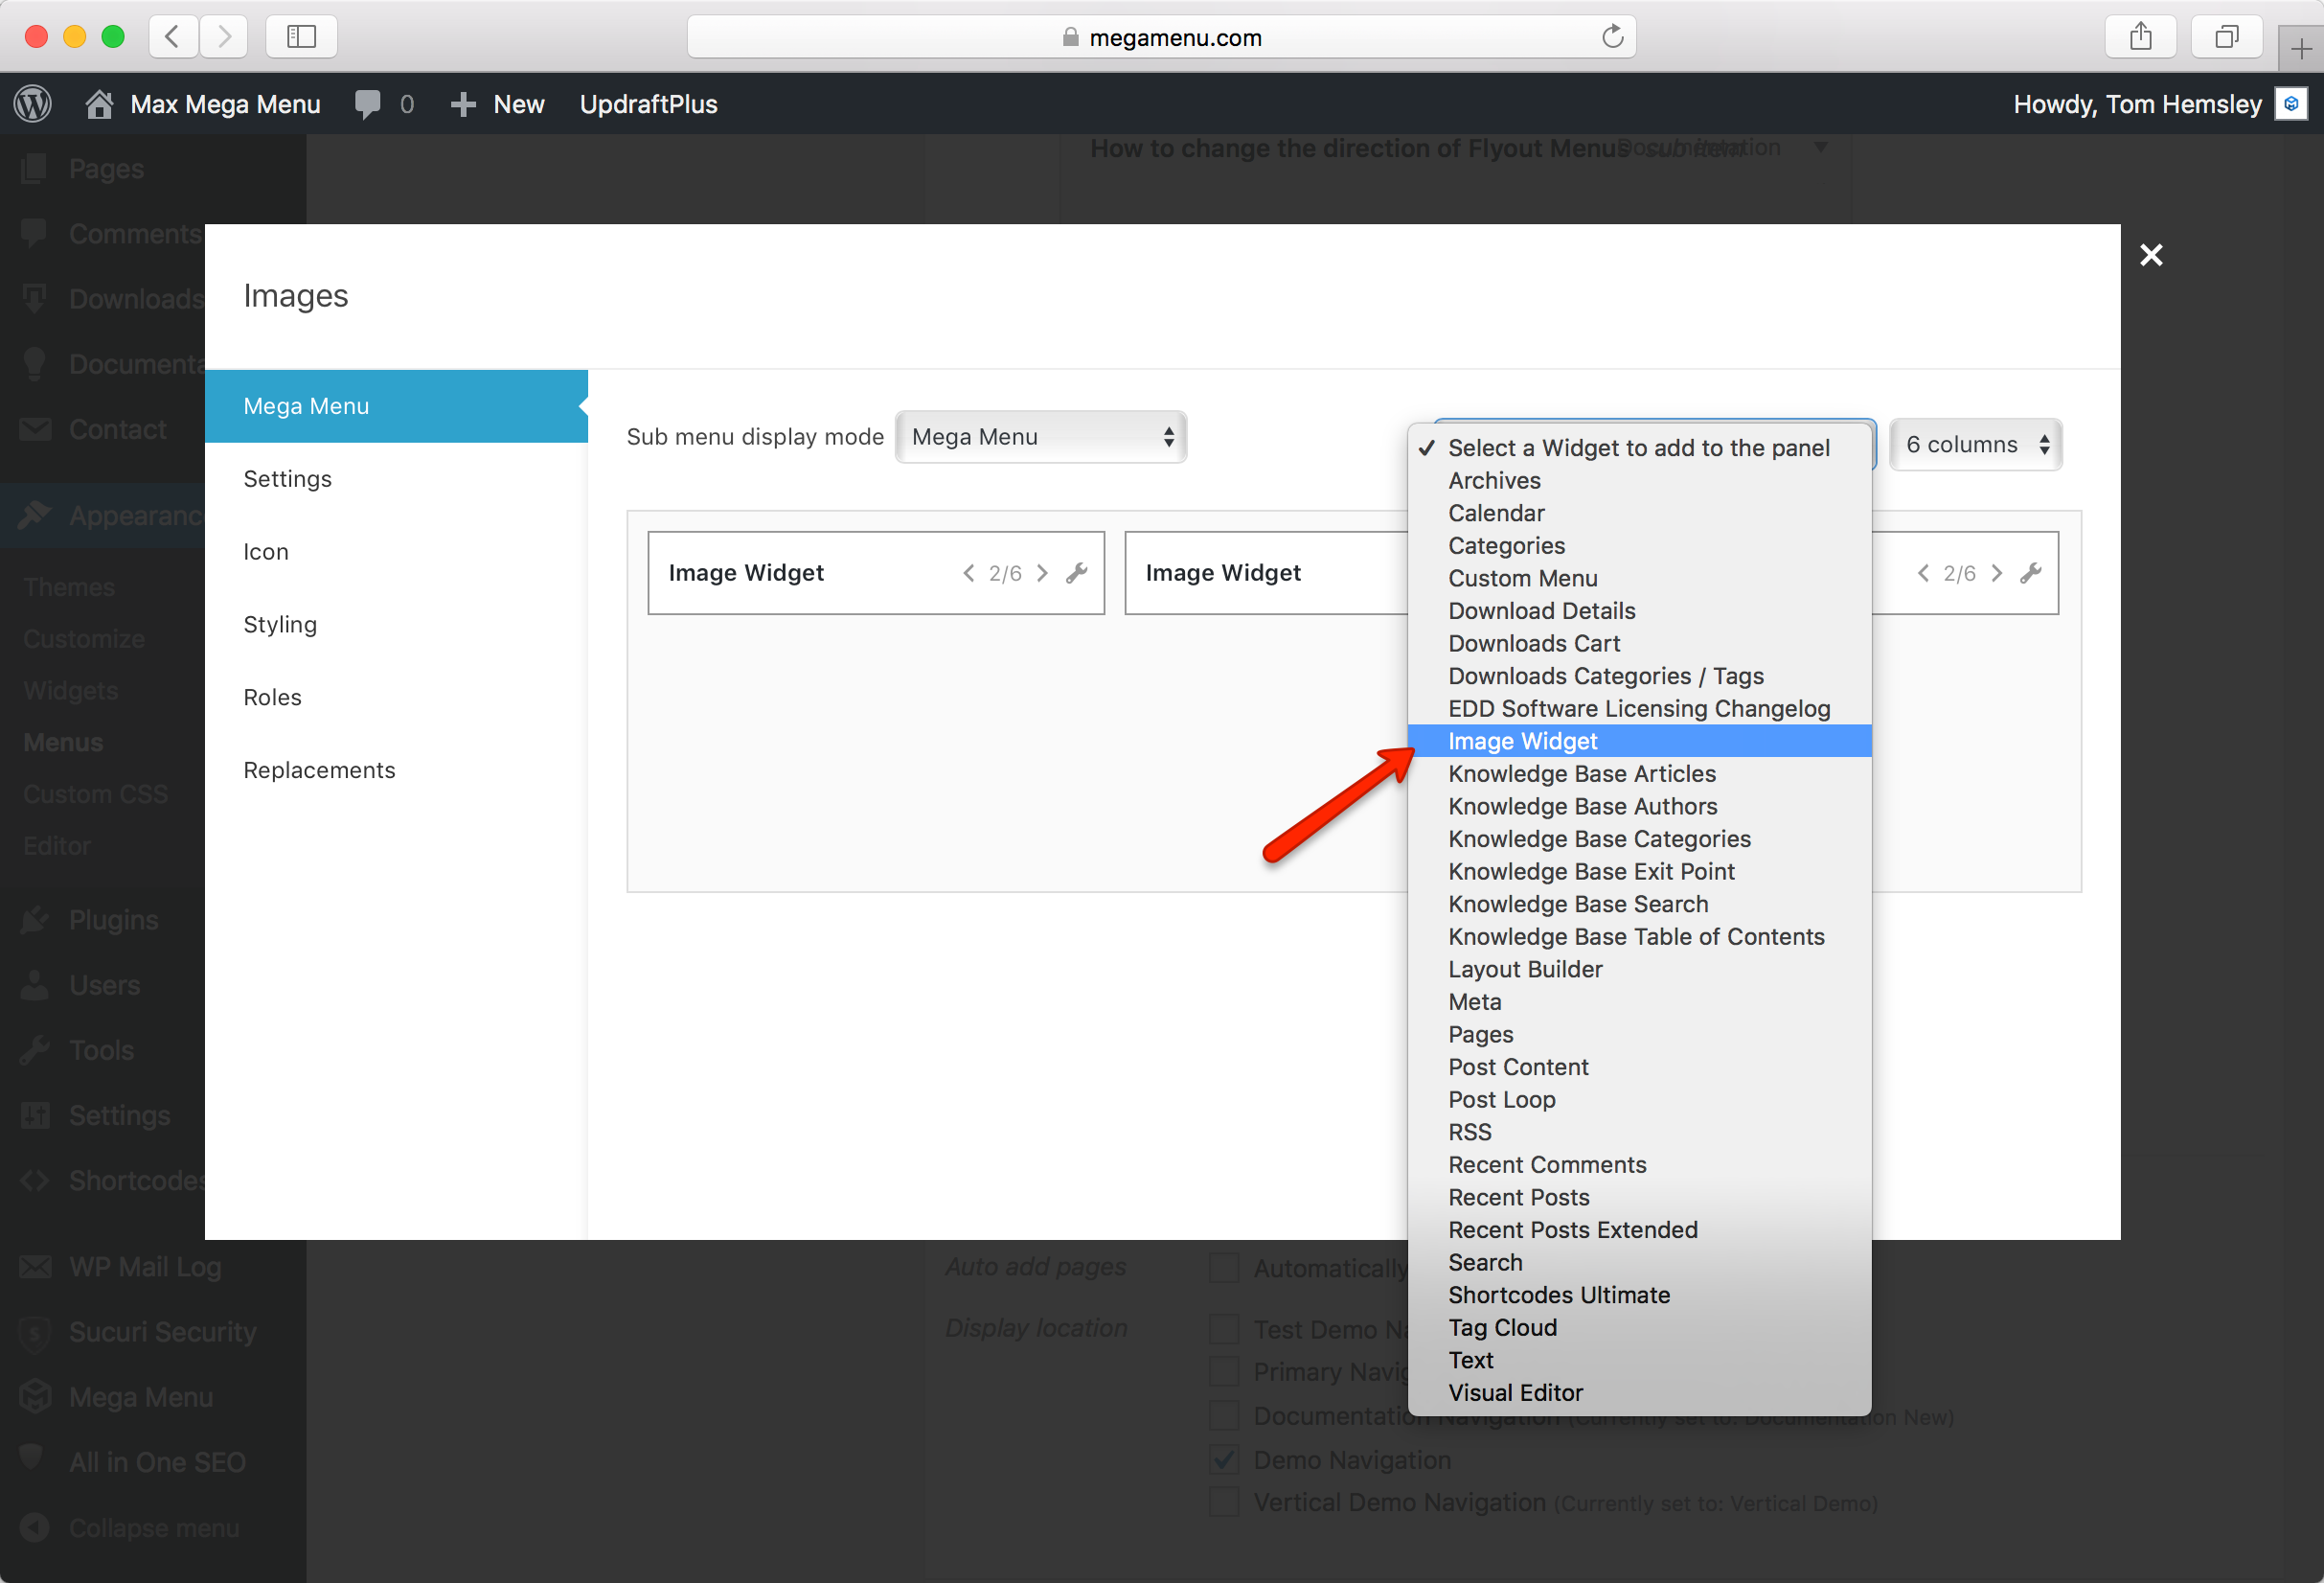2324x1583 pixels.
Task: Open the 6 columns dropdown
Action: (1976, 445)
